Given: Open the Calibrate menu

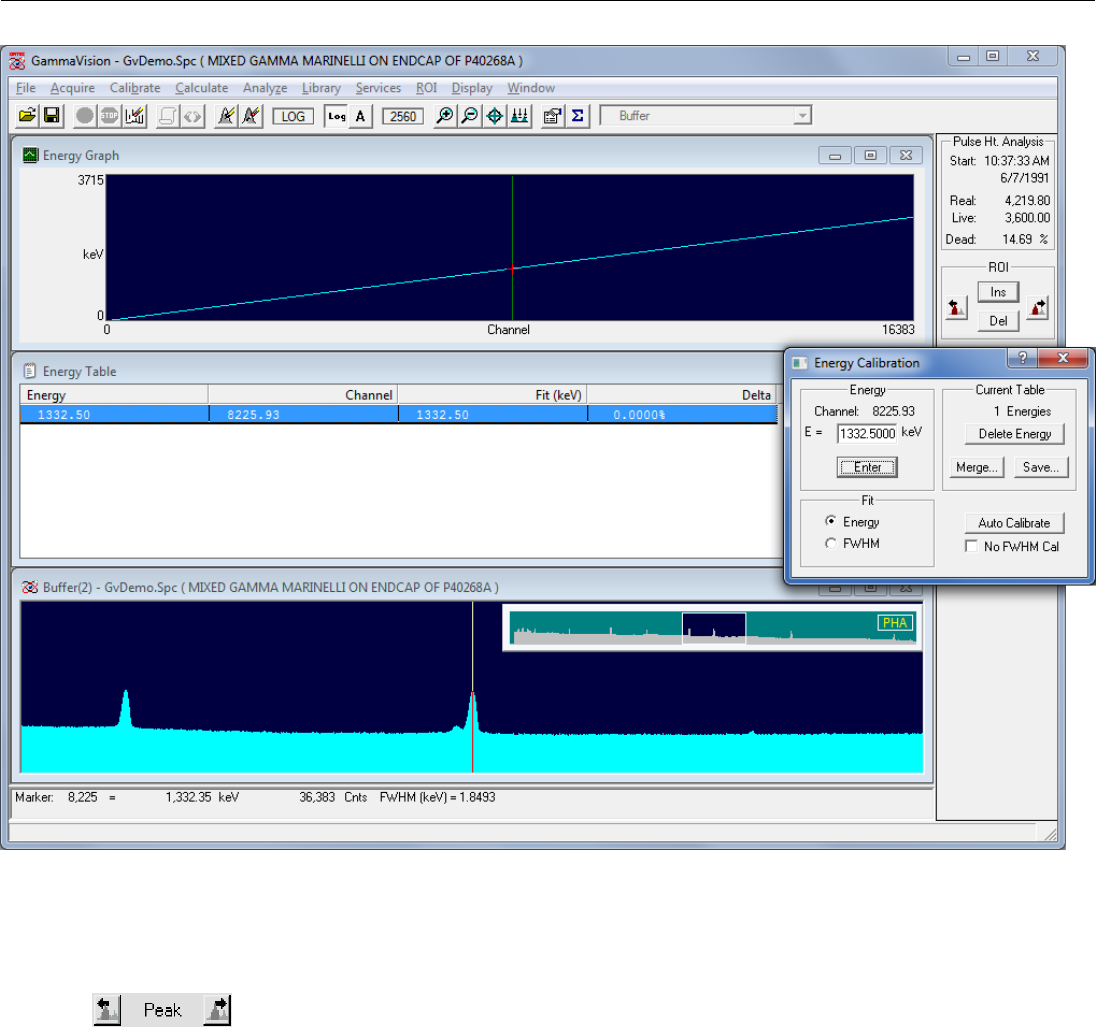Looking at the screenshot, I should (x=134, y=88).
